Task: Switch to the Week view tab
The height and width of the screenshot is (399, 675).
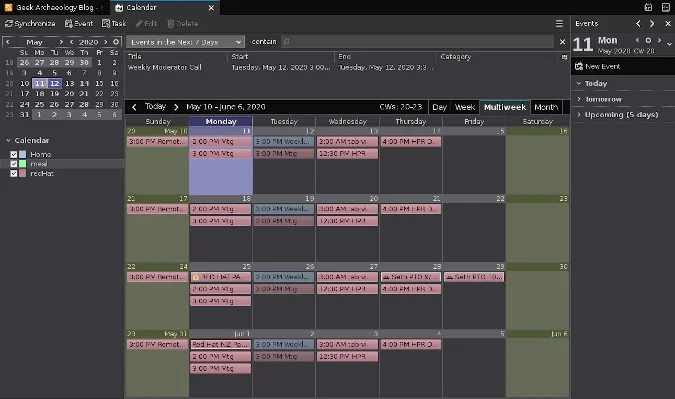Action: tap(465, 107)
